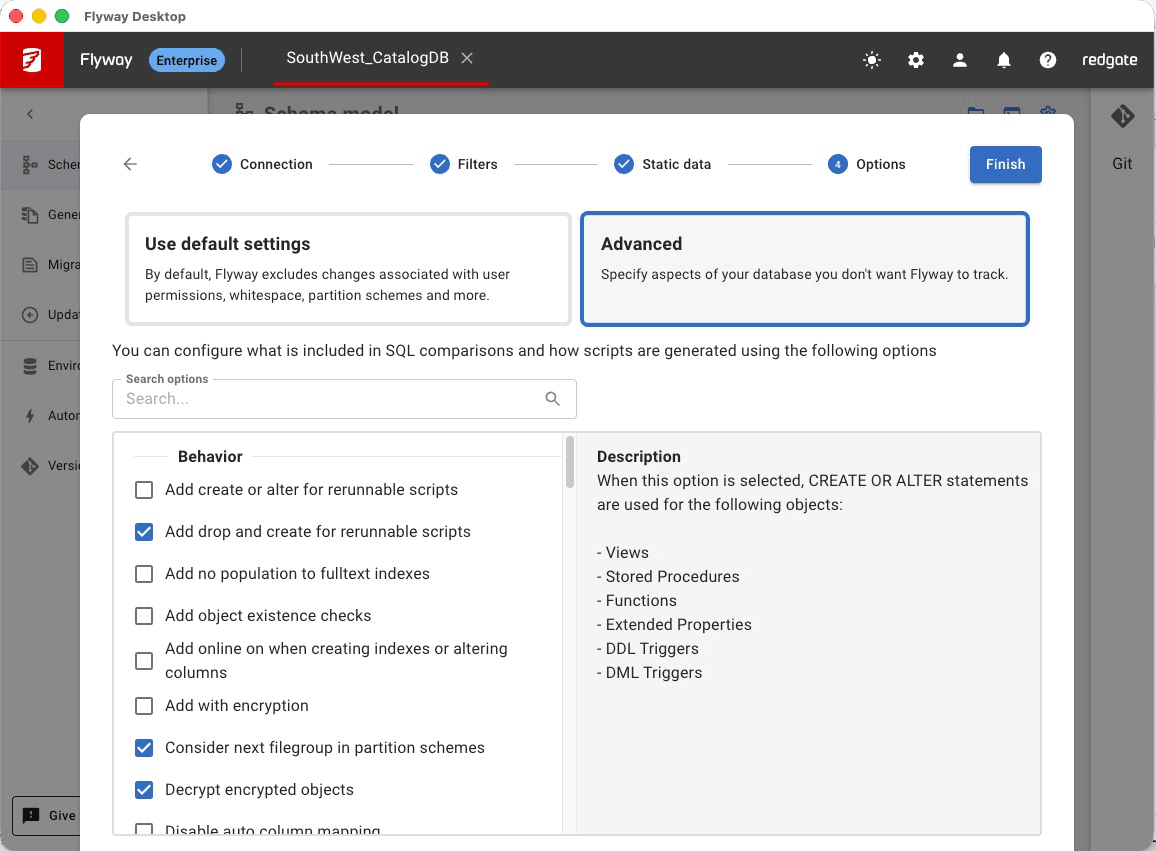1156x851 pixels.
Task: Uncheck Add drop and create for rerunnable scripts
Action: click(144, 532)
